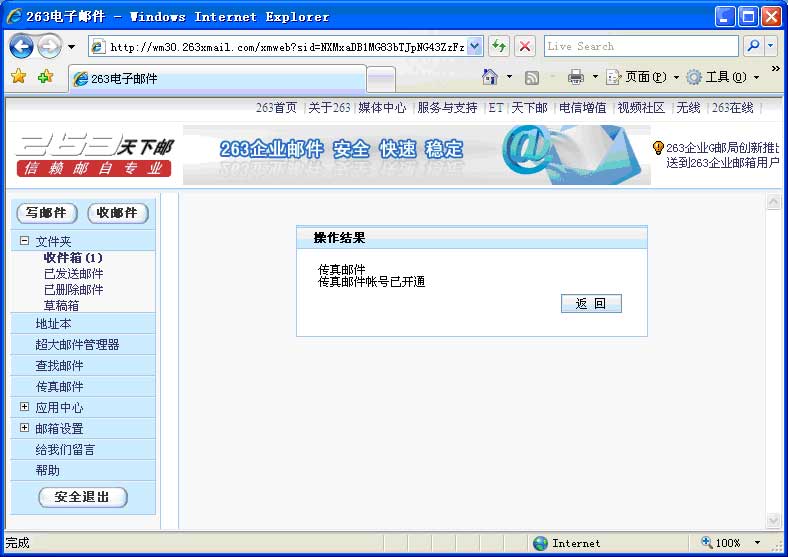Open the 已删除邮件 folder
788x557 pixels.
pos(73,290)
